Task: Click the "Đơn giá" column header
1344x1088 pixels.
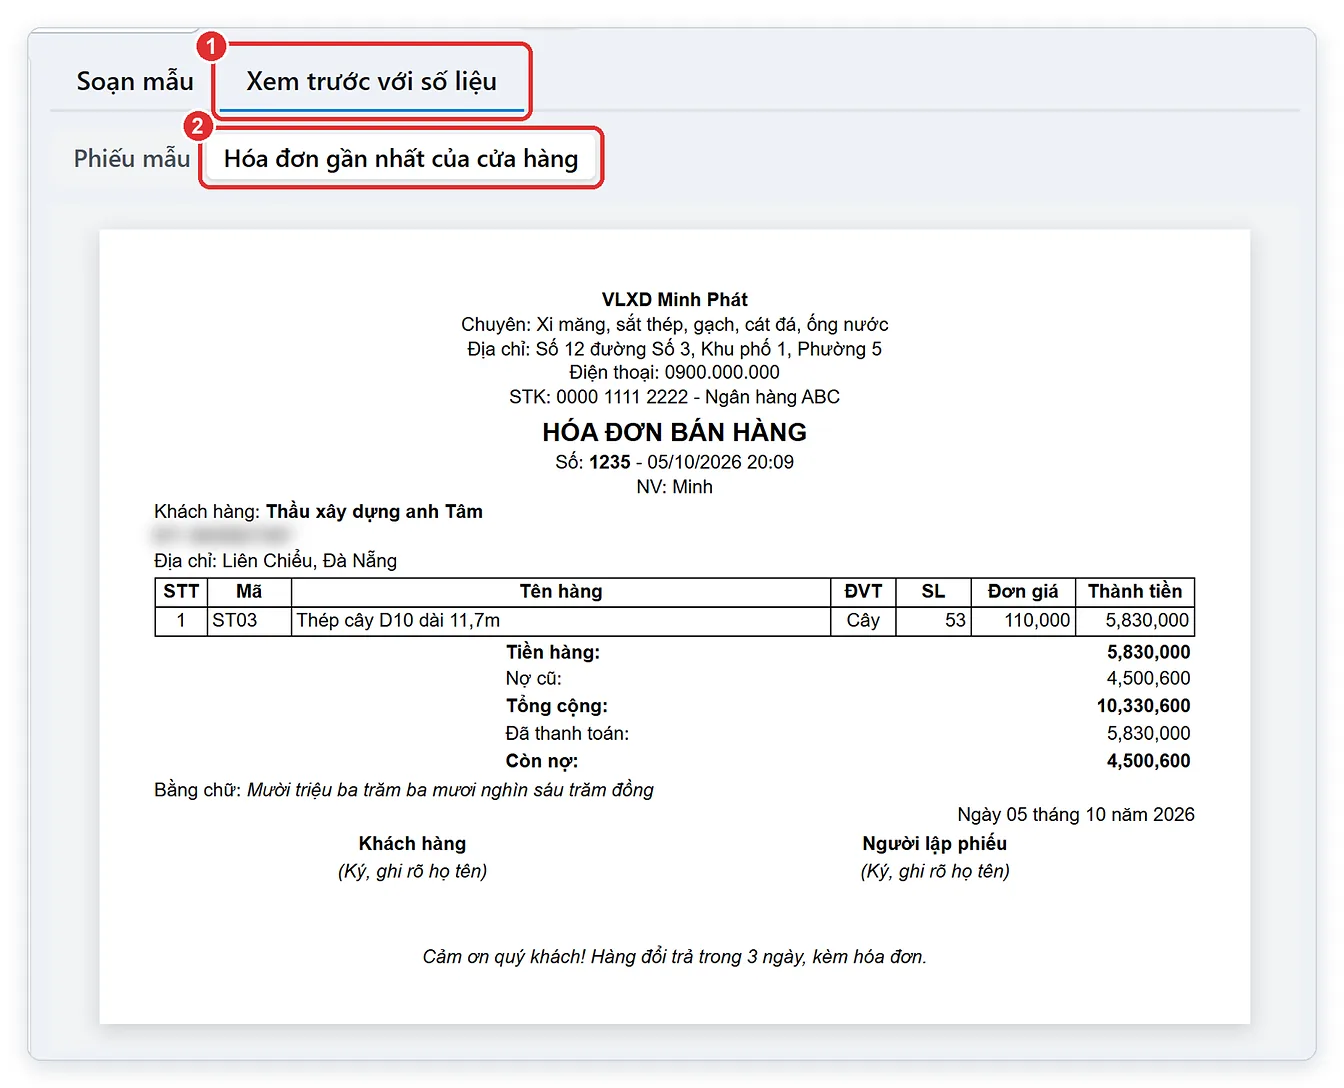Action: point(1023,592)
